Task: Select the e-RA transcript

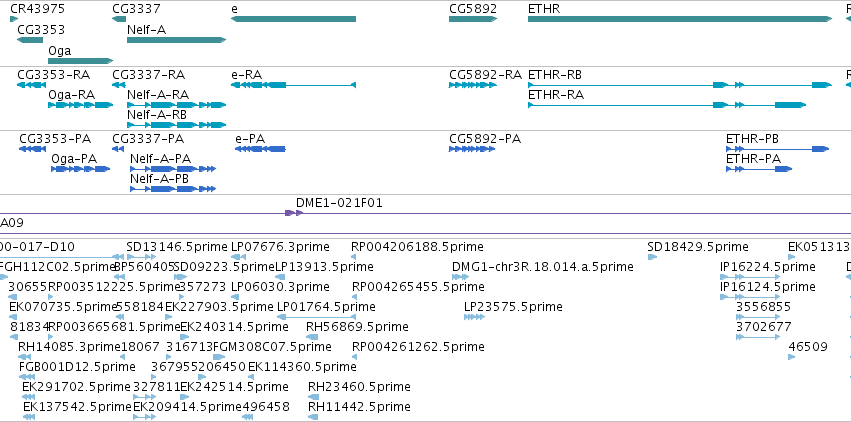Action: [293, 85]
